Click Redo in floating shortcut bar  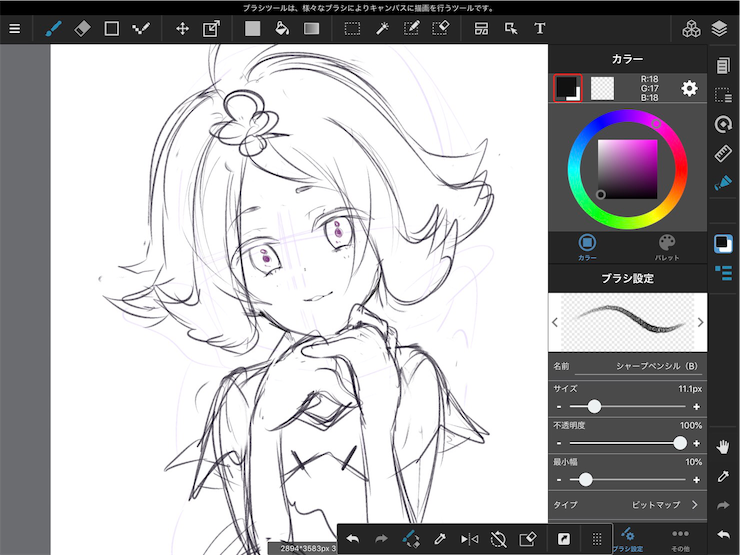pyautogui.click(x=381, y=538)
